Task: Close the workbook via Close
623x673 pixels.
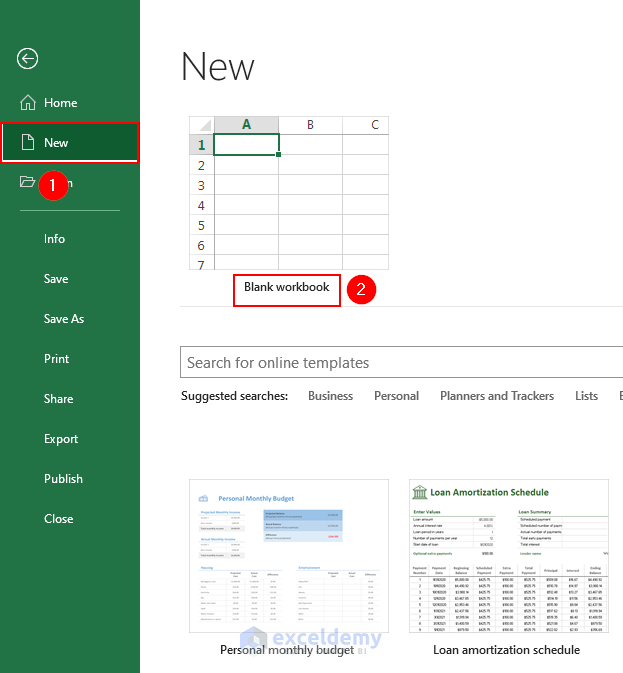Action: point(58,518)
